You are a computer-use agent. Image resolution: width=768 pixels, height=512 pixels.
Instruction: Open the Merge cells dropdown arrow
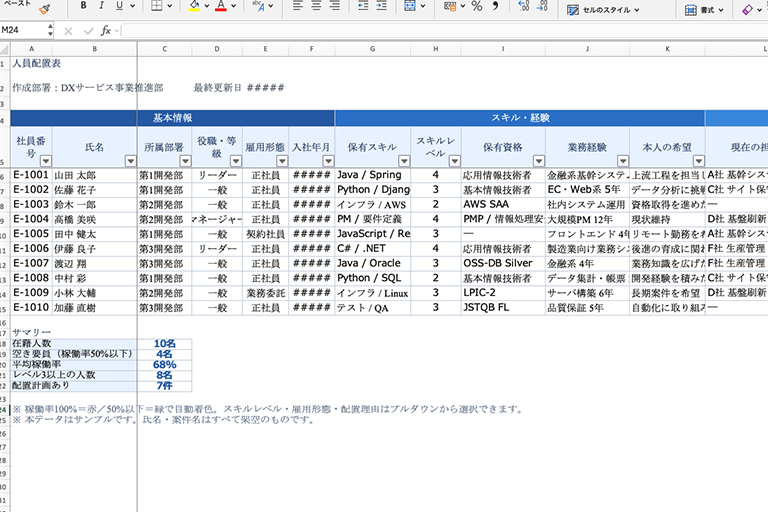click(423, 6)
